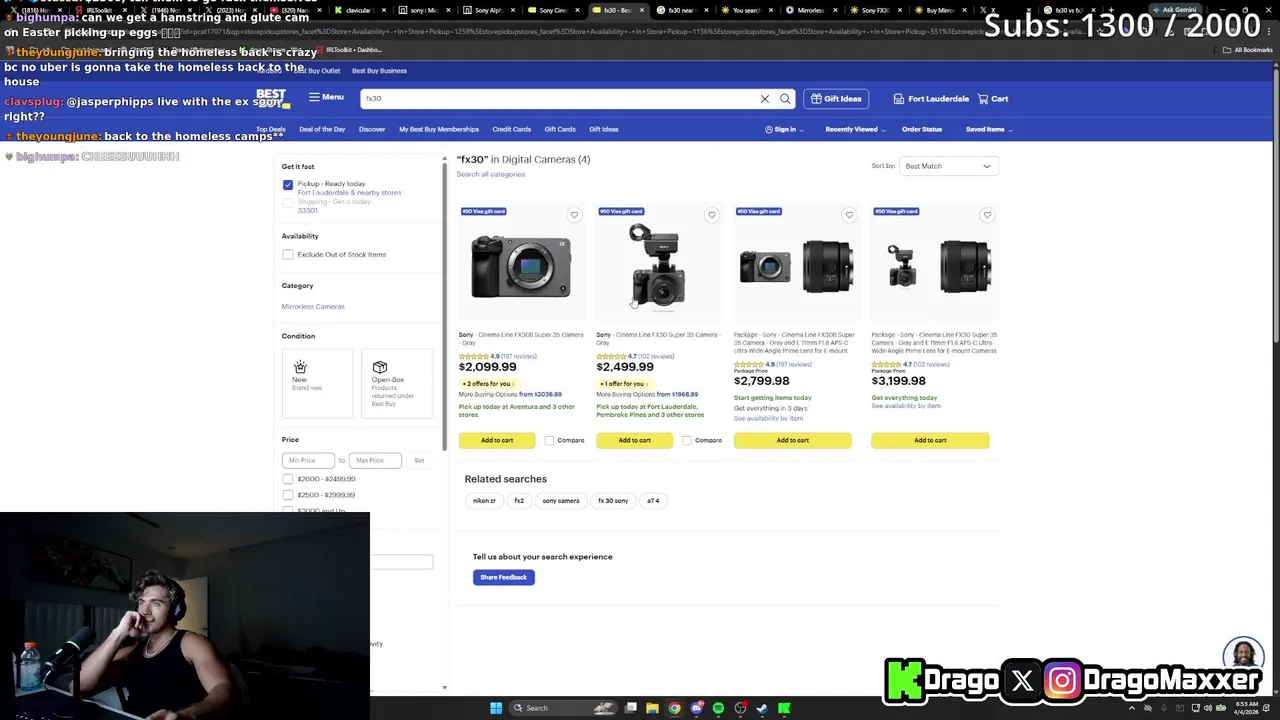This screenshot has width=1280, height=720.
Task: Check the $2000 - $2499.99 price filter
Action: click(288, 479)
